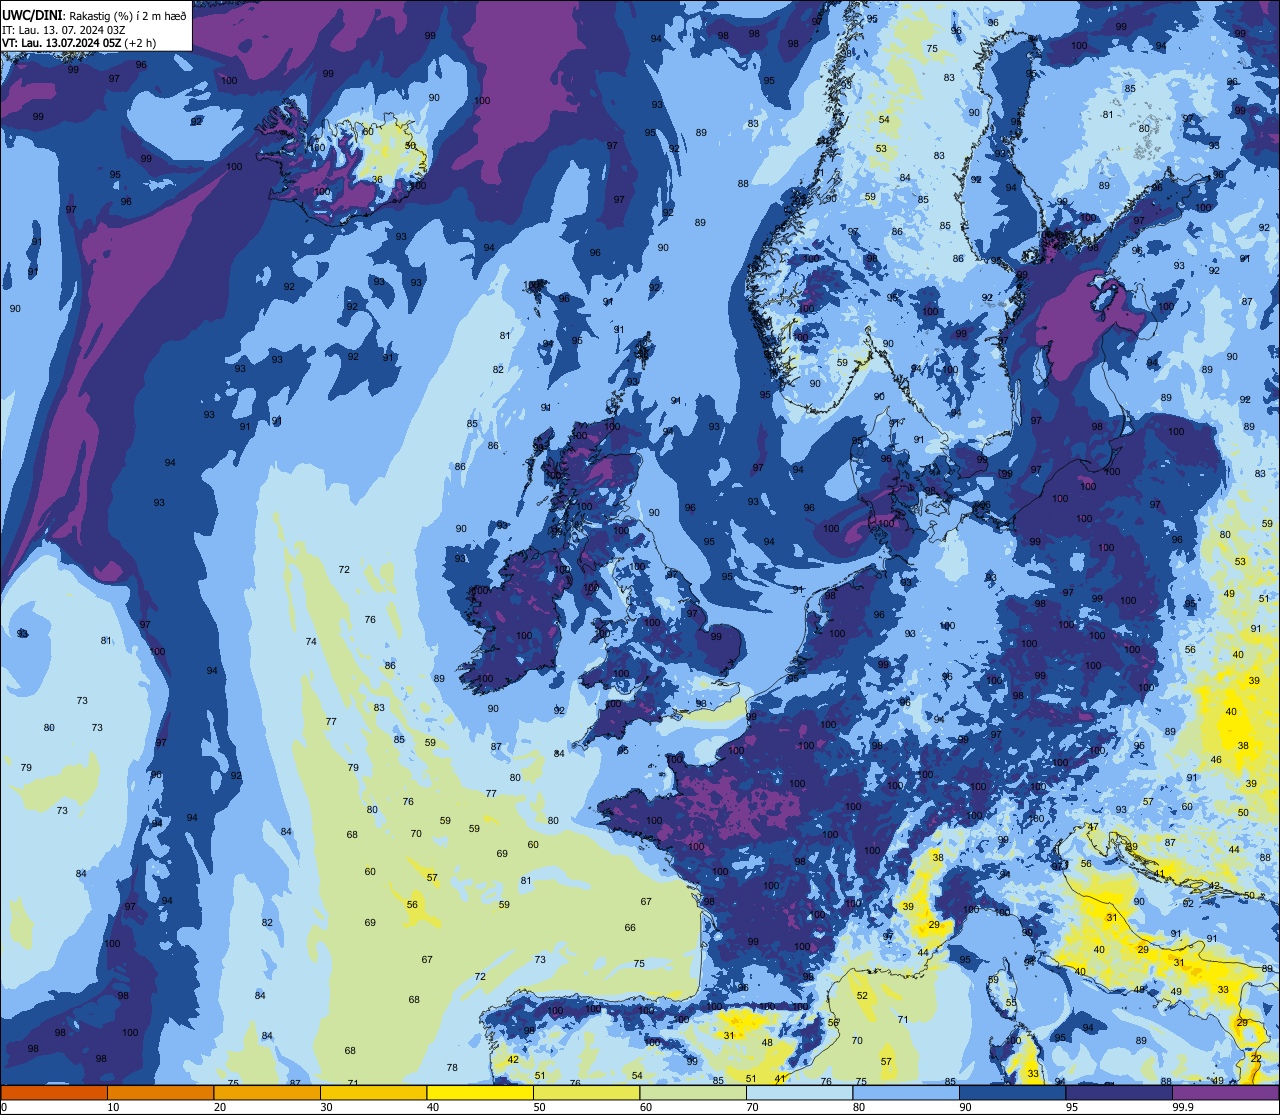1280x1115 pixels.
Task: Click the 20–30 amber legend segment
Action: point(267,1092)
